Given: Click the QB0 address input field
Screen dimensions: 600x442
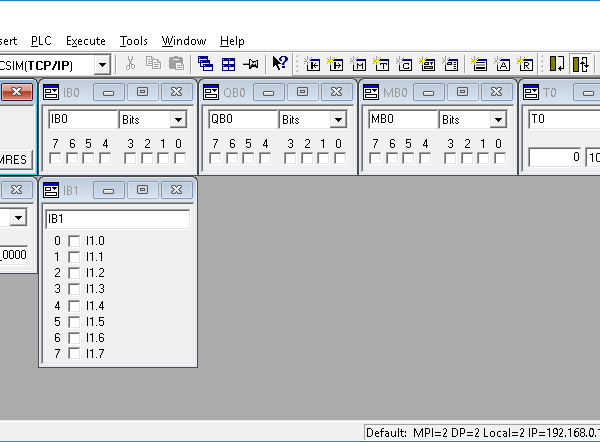Looking at the screenshot, I should (243, 119).
